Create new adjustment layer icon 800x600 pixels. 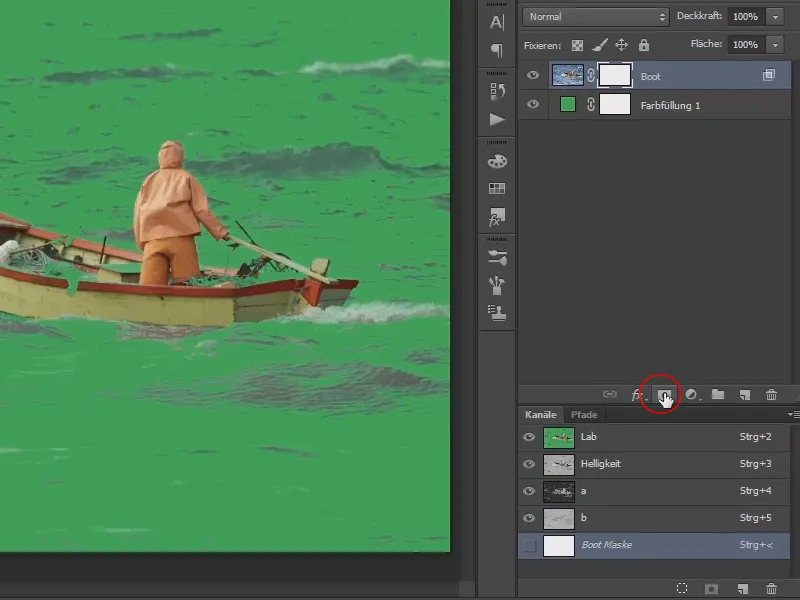(x=692, y=395)
